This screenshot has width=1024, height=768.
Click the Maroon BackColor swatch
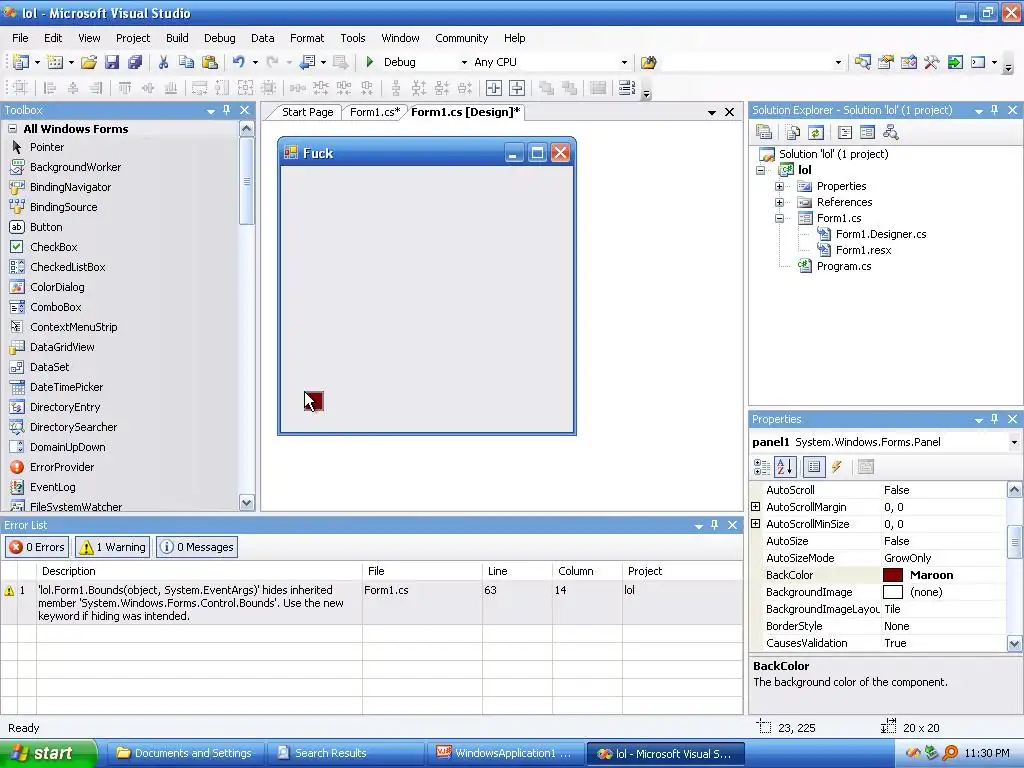pos(893,575)
